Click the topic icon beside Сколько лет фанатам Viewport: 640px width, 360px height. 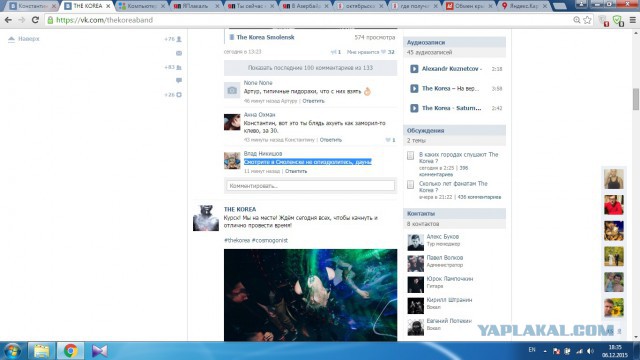[411, 184]
